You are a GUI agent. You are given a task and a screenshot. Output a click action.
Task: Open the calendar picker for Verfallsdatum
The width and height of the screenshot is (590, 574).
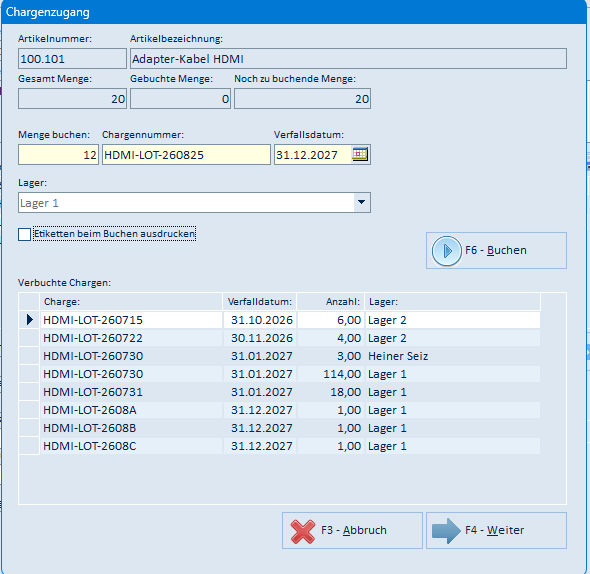point(360,154)
